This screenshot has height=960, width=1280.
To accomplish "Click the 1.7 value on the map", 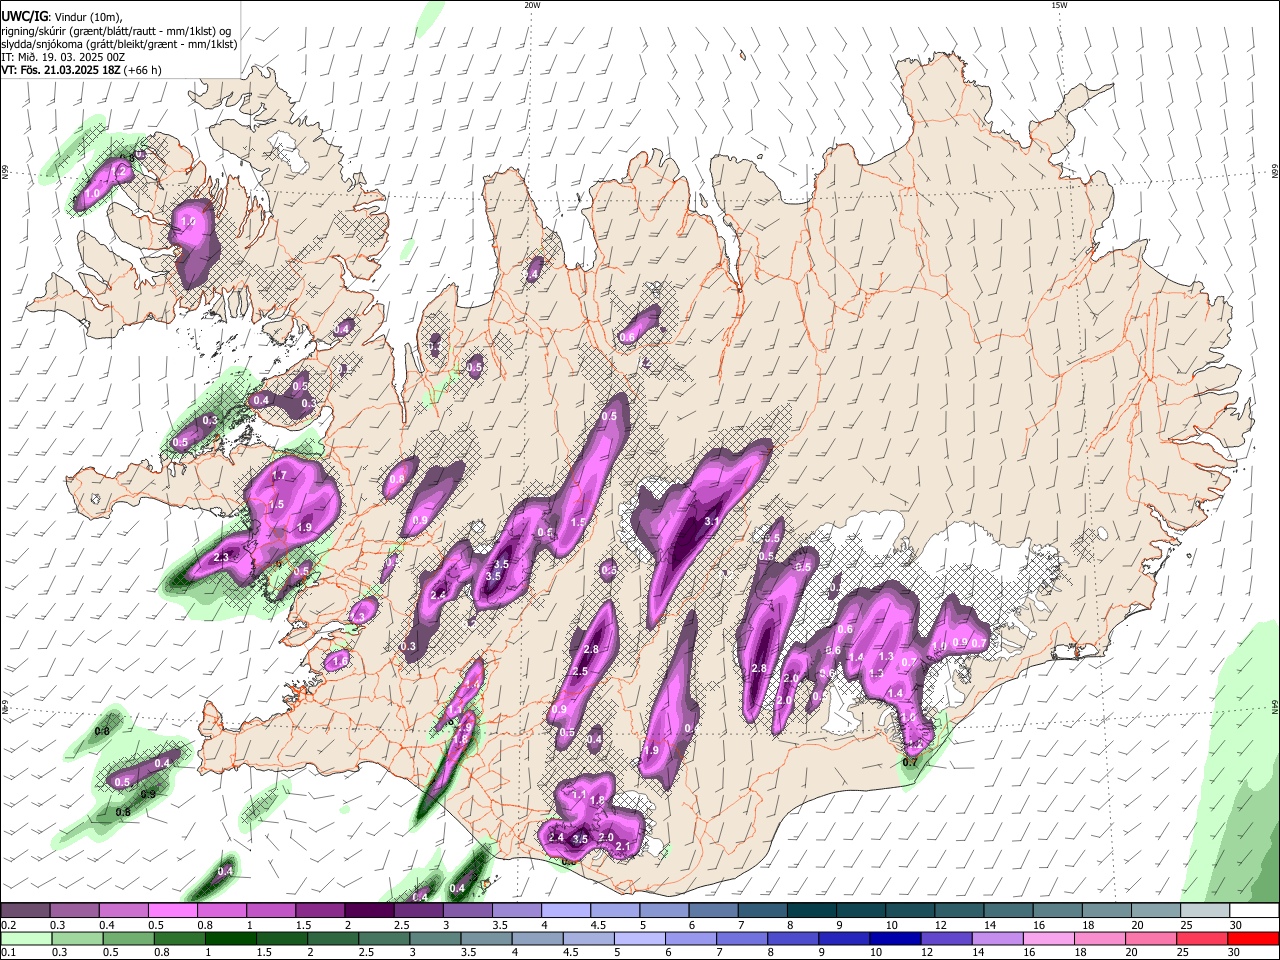I will [x=279, y=475].
